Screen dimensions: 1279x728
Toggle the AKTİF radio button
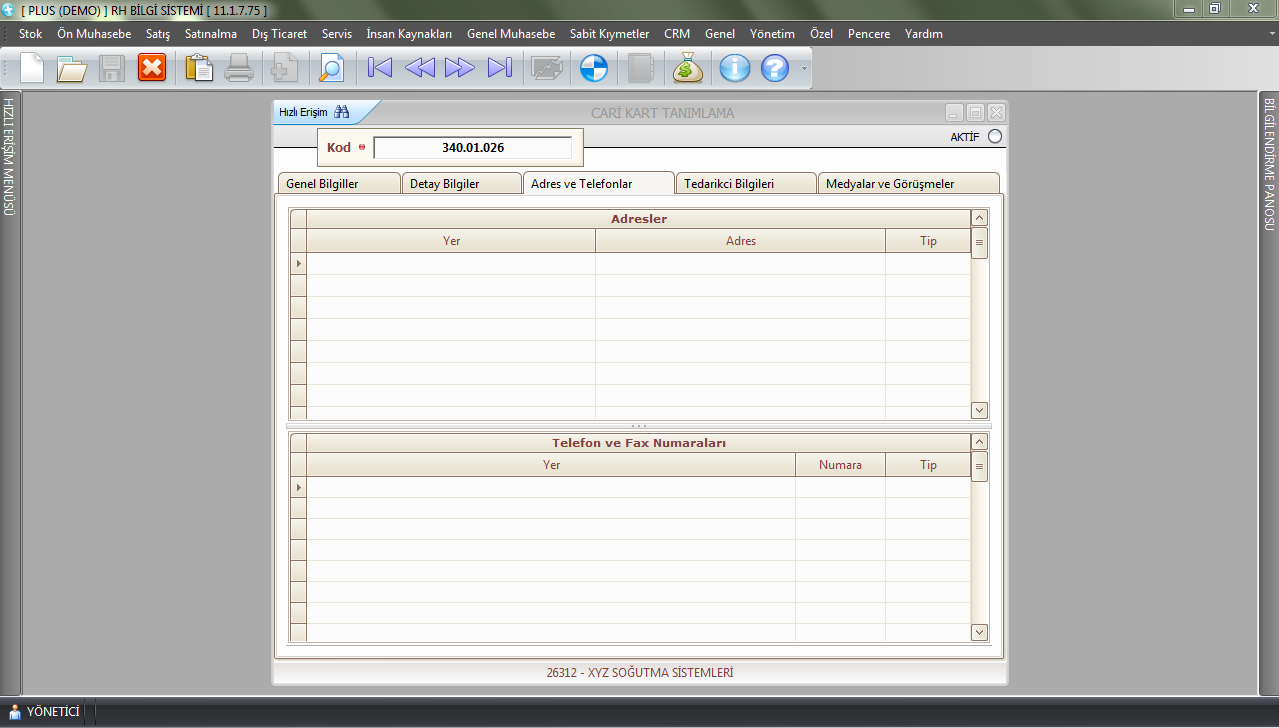click(994, 137)
